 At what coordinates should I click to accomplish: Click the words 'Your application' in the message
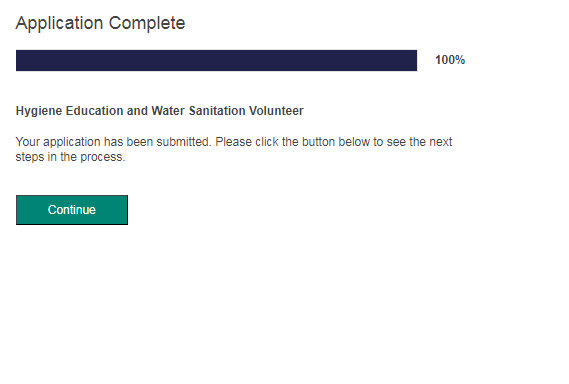(58, 142)
